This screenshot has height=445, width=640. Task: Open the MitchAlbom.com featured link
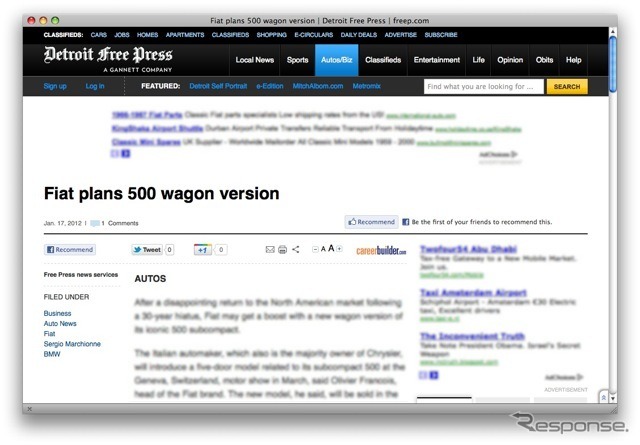point(318,86)
